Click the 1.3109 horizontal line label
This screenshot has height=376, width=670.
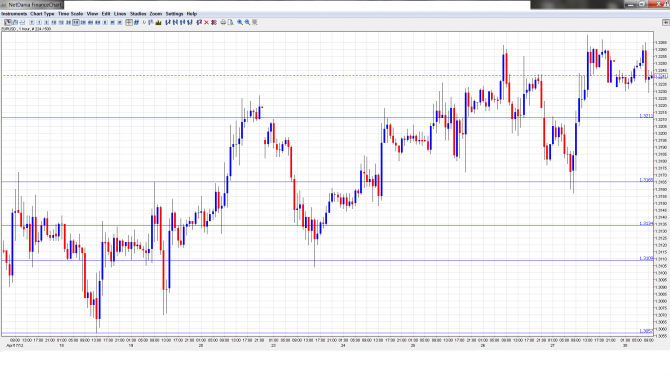tap(646, 258)
